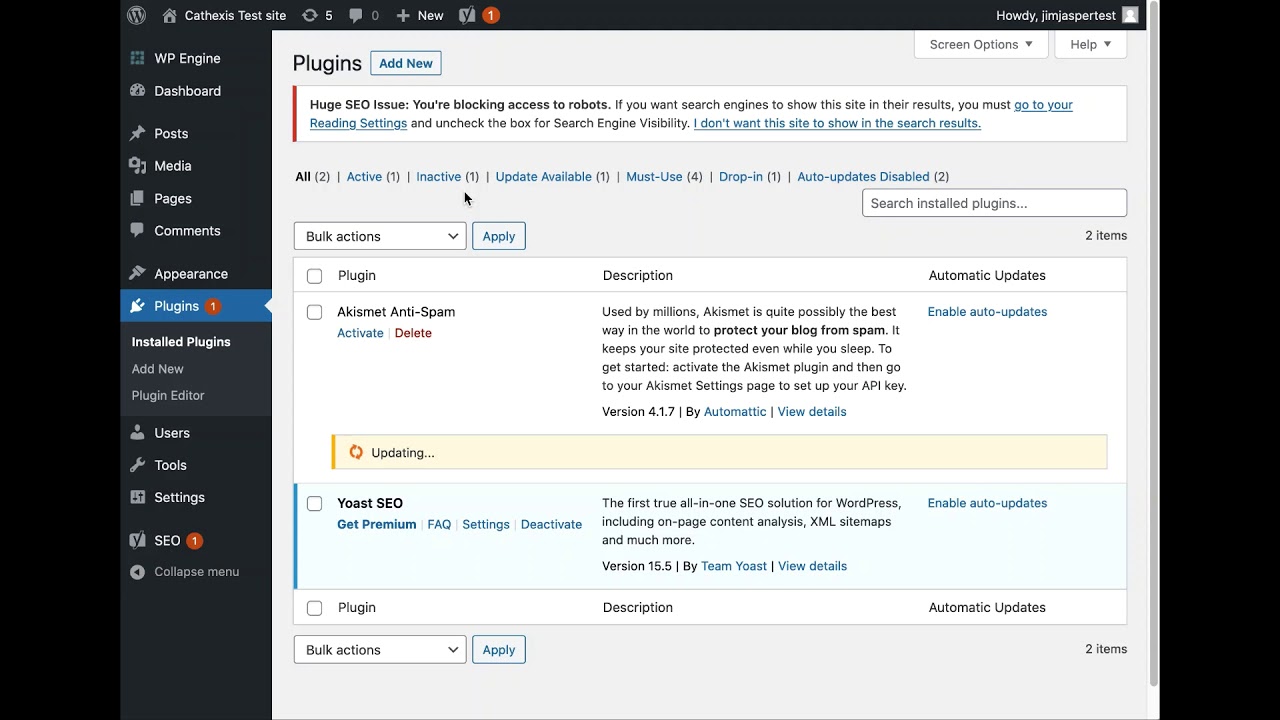This screenshot has width=1280, height=720.
Task: Open updates icon showing 5
Action: tap(310, 15)
